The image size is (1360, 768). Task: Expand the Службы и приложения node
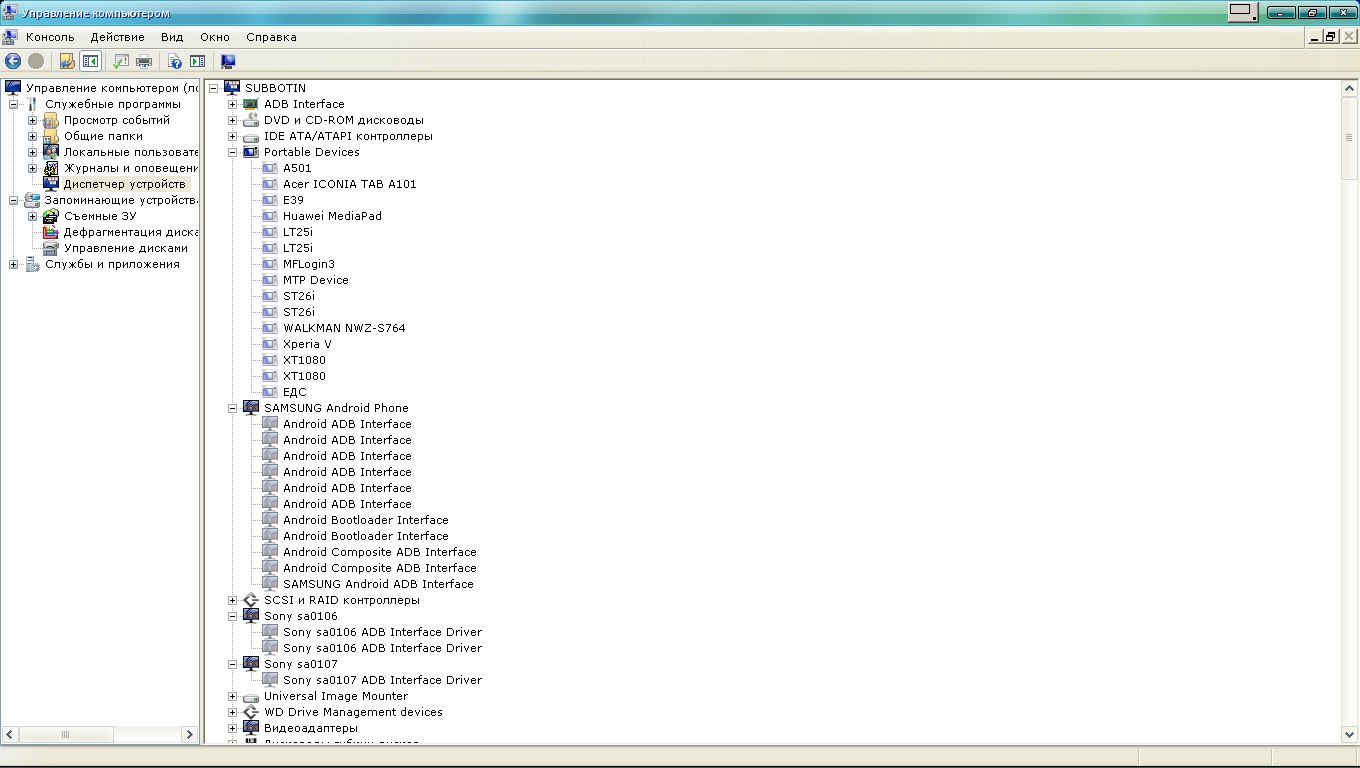coord(13,264)
